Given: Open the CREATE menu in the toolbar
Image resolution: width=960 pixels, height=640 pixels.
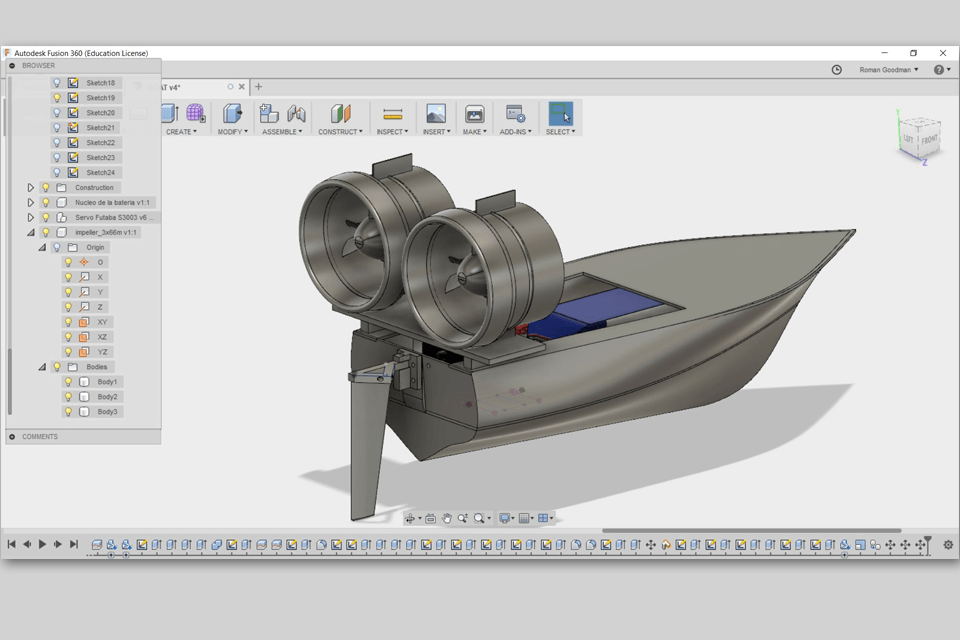Looking at the screenshot, I should click(x=181, y=132).
